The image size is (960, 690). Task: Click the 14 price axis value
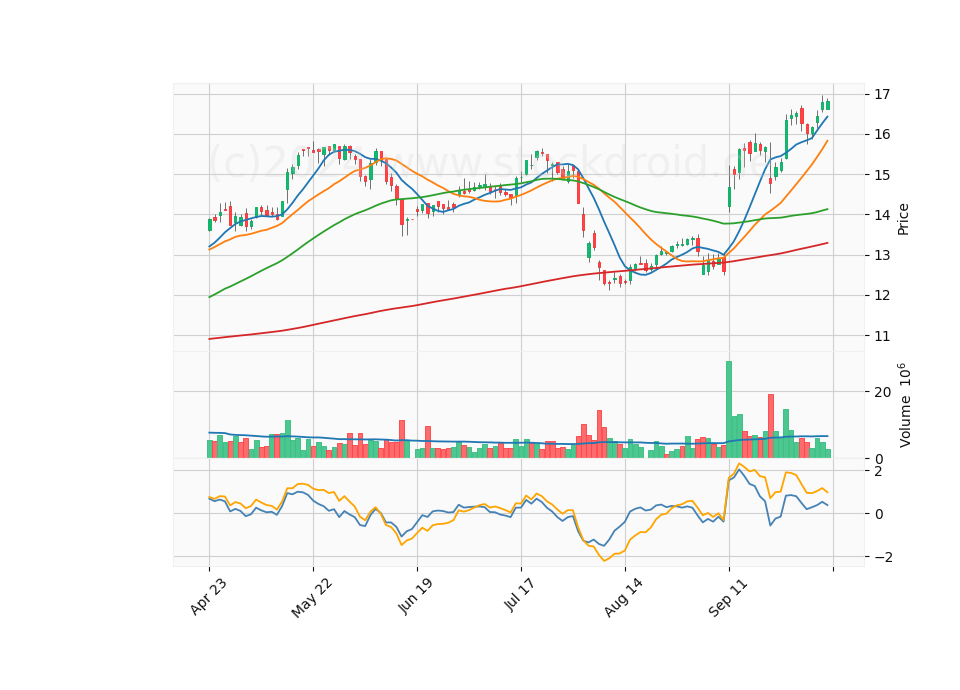pyautogui.click(x=882, y=215)
